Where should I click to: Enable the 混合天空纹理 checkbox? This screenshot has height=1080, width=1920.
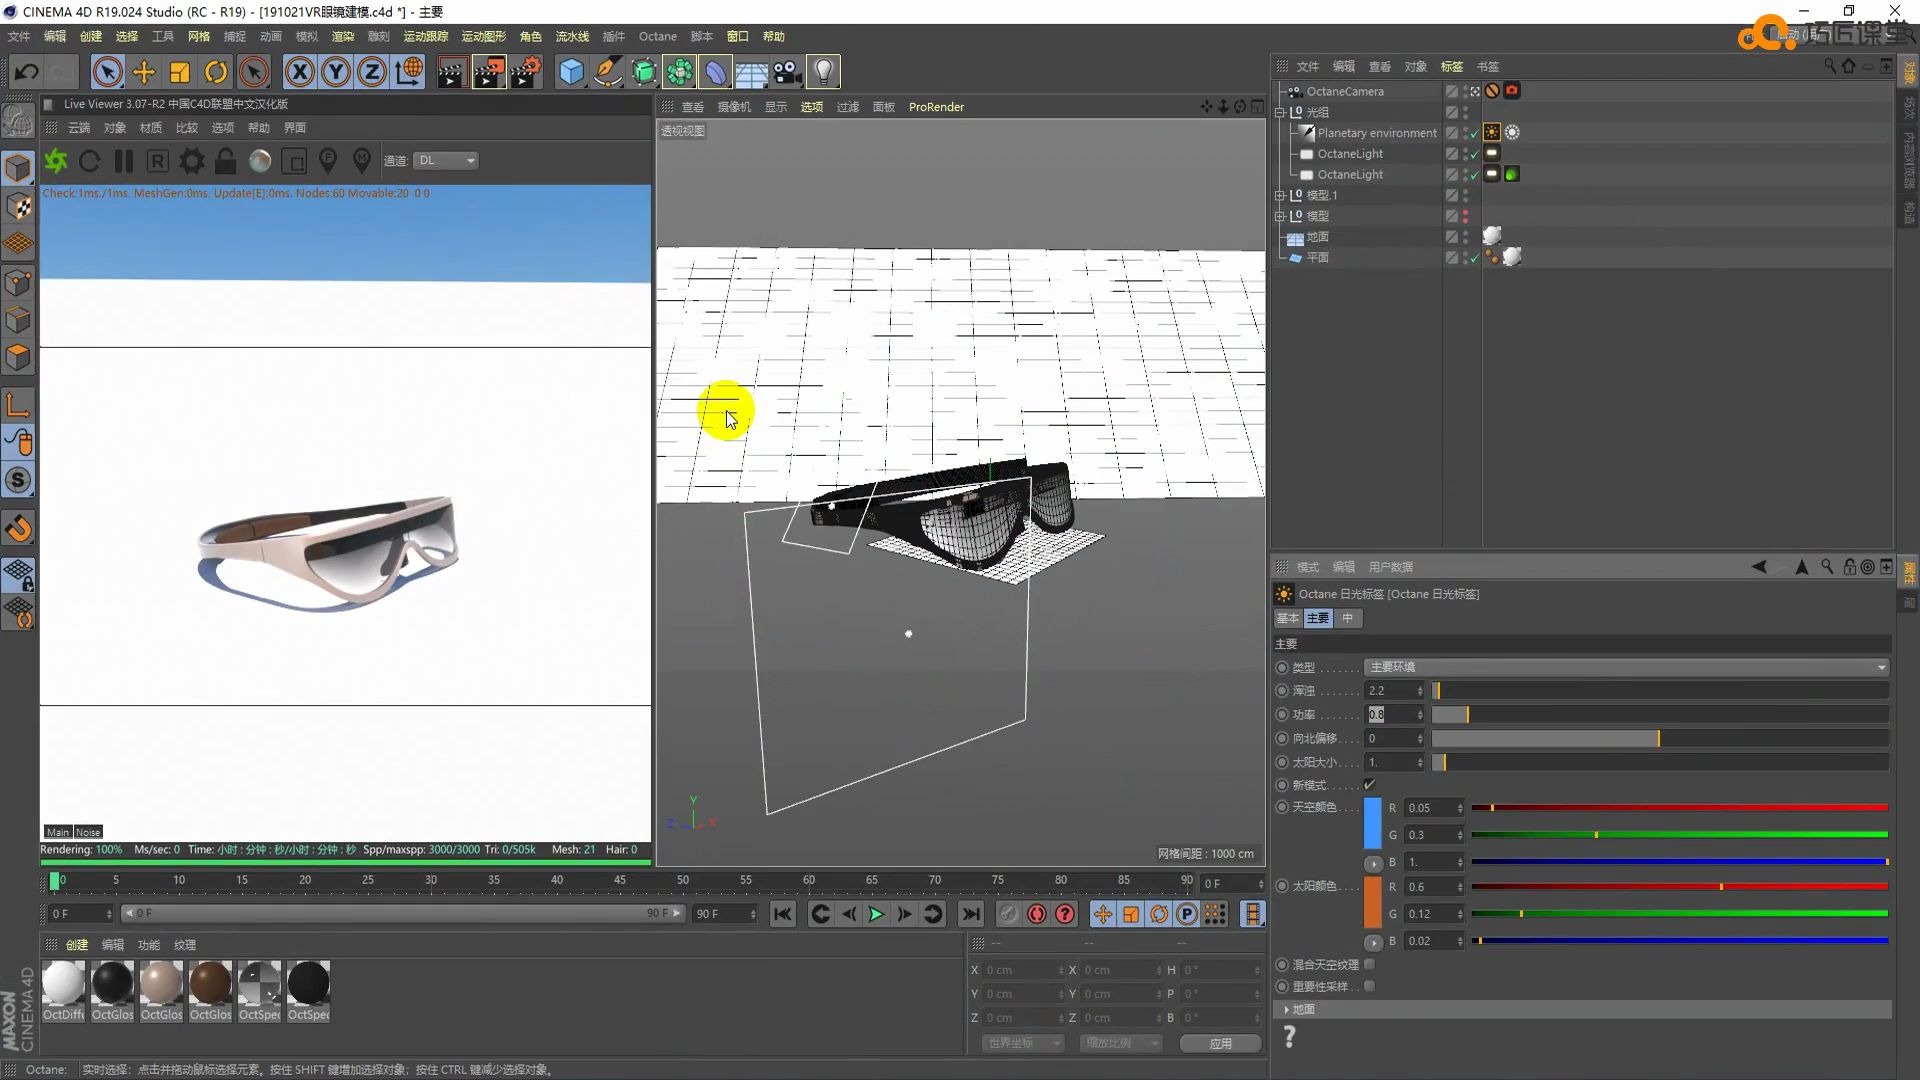point(1370,964)
